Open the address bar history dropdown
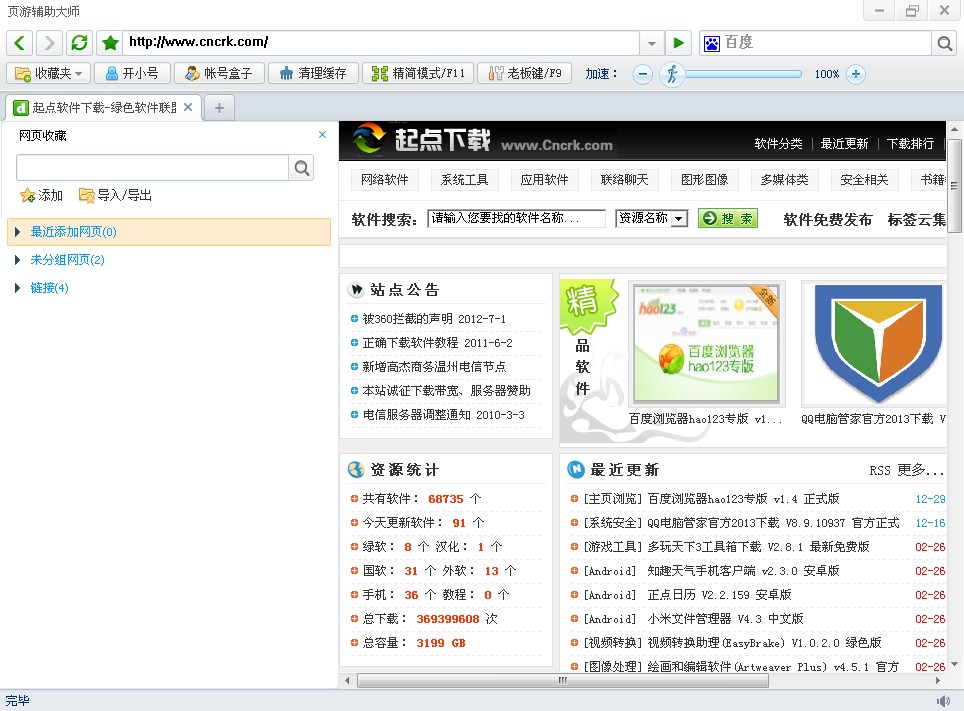This screenshot has width=964, height=711. (651, 43)
